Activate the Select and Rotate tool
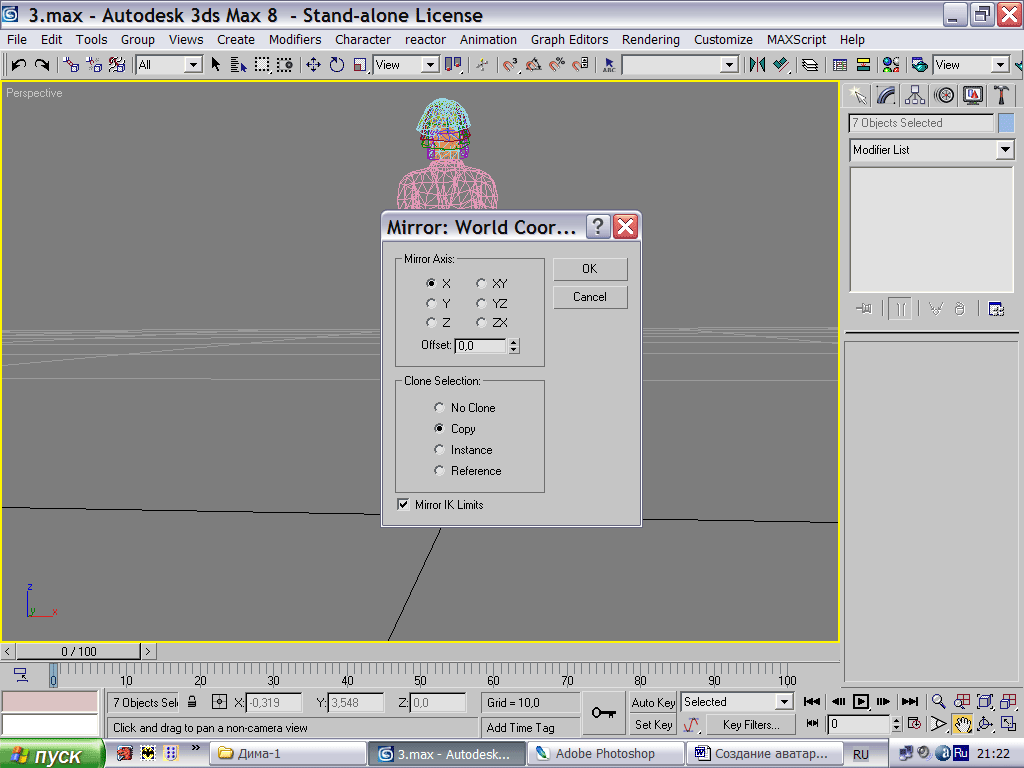1024x768 pixels. point(337,65)
